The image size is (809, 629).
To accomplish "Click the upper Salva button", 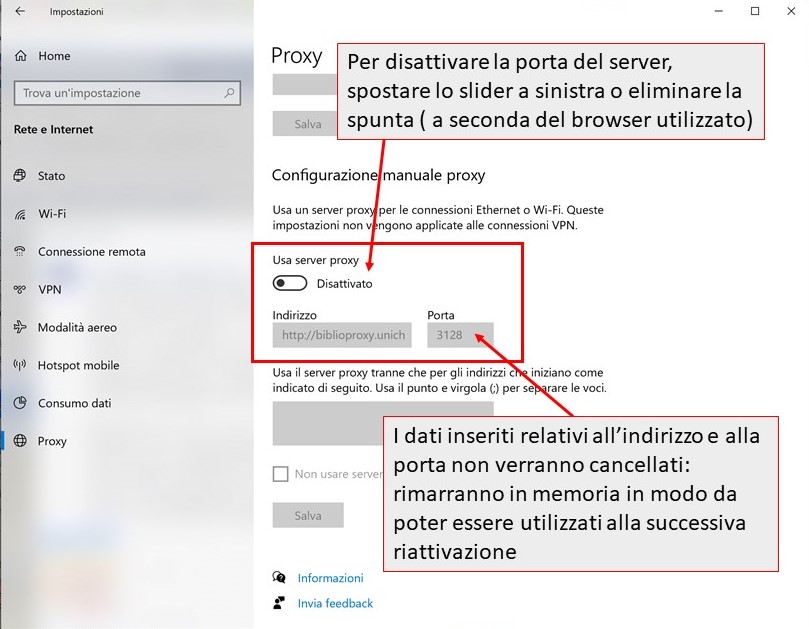I will [307, 123].
